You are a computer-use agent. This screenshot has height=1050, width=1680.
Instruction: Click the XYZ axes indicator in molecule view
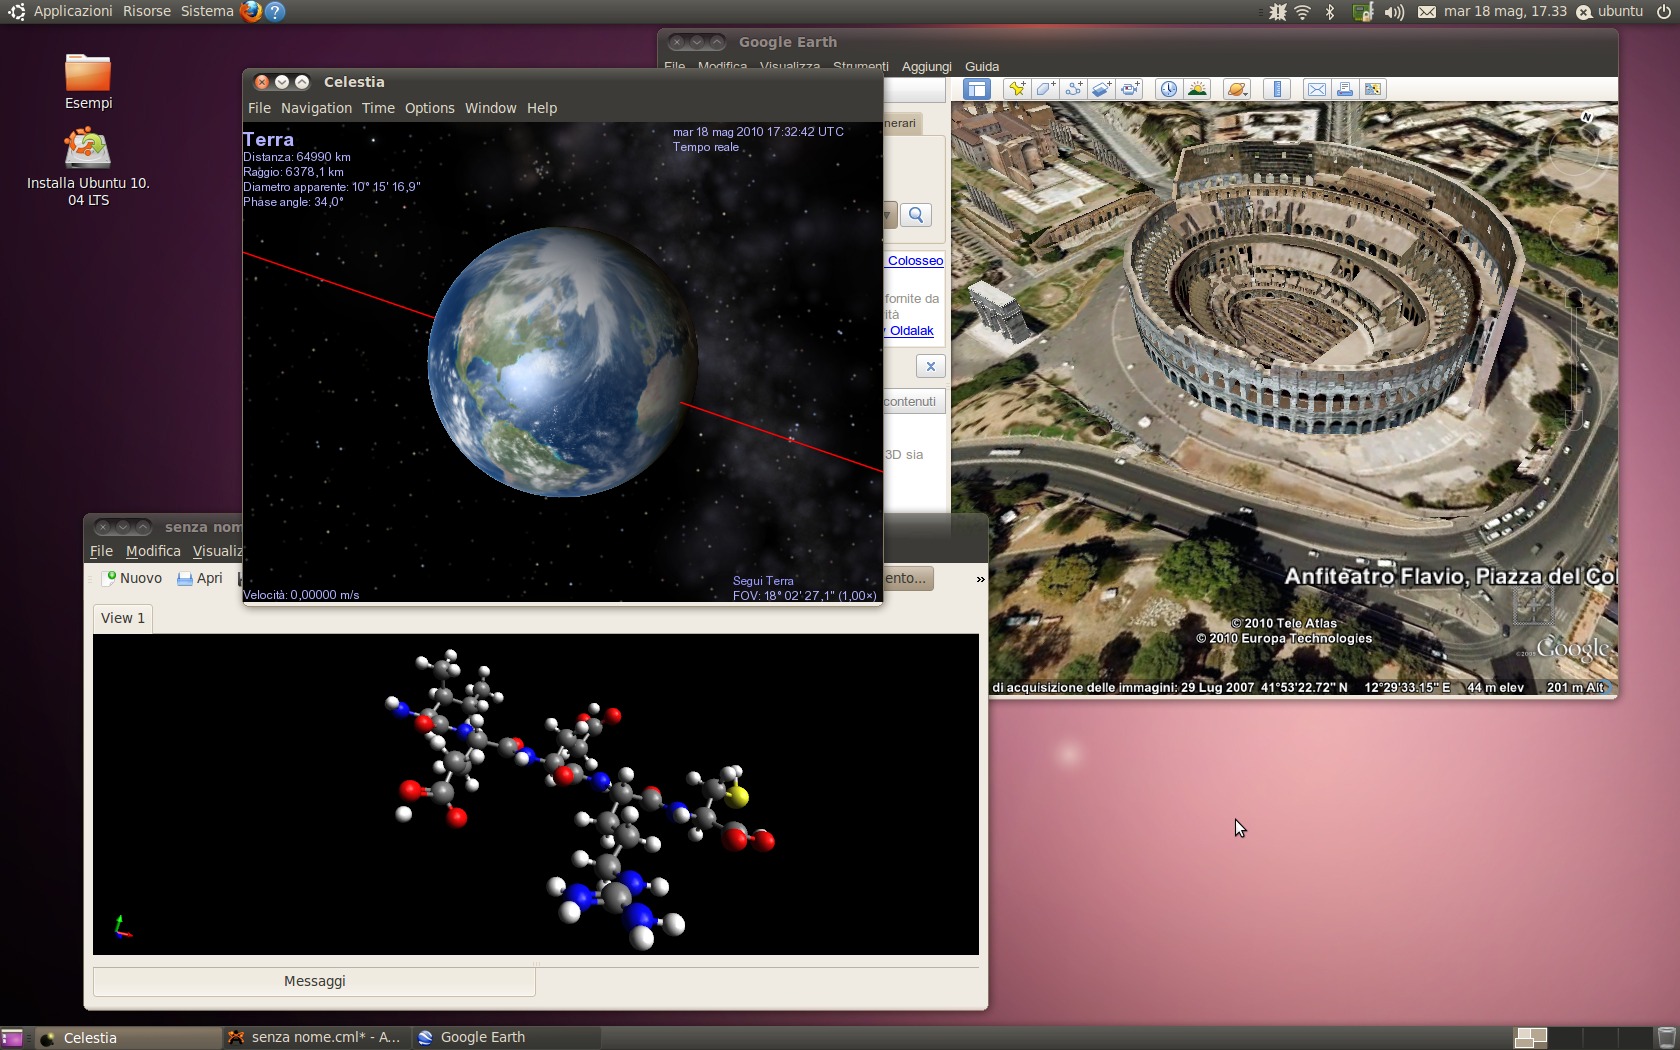122,927
